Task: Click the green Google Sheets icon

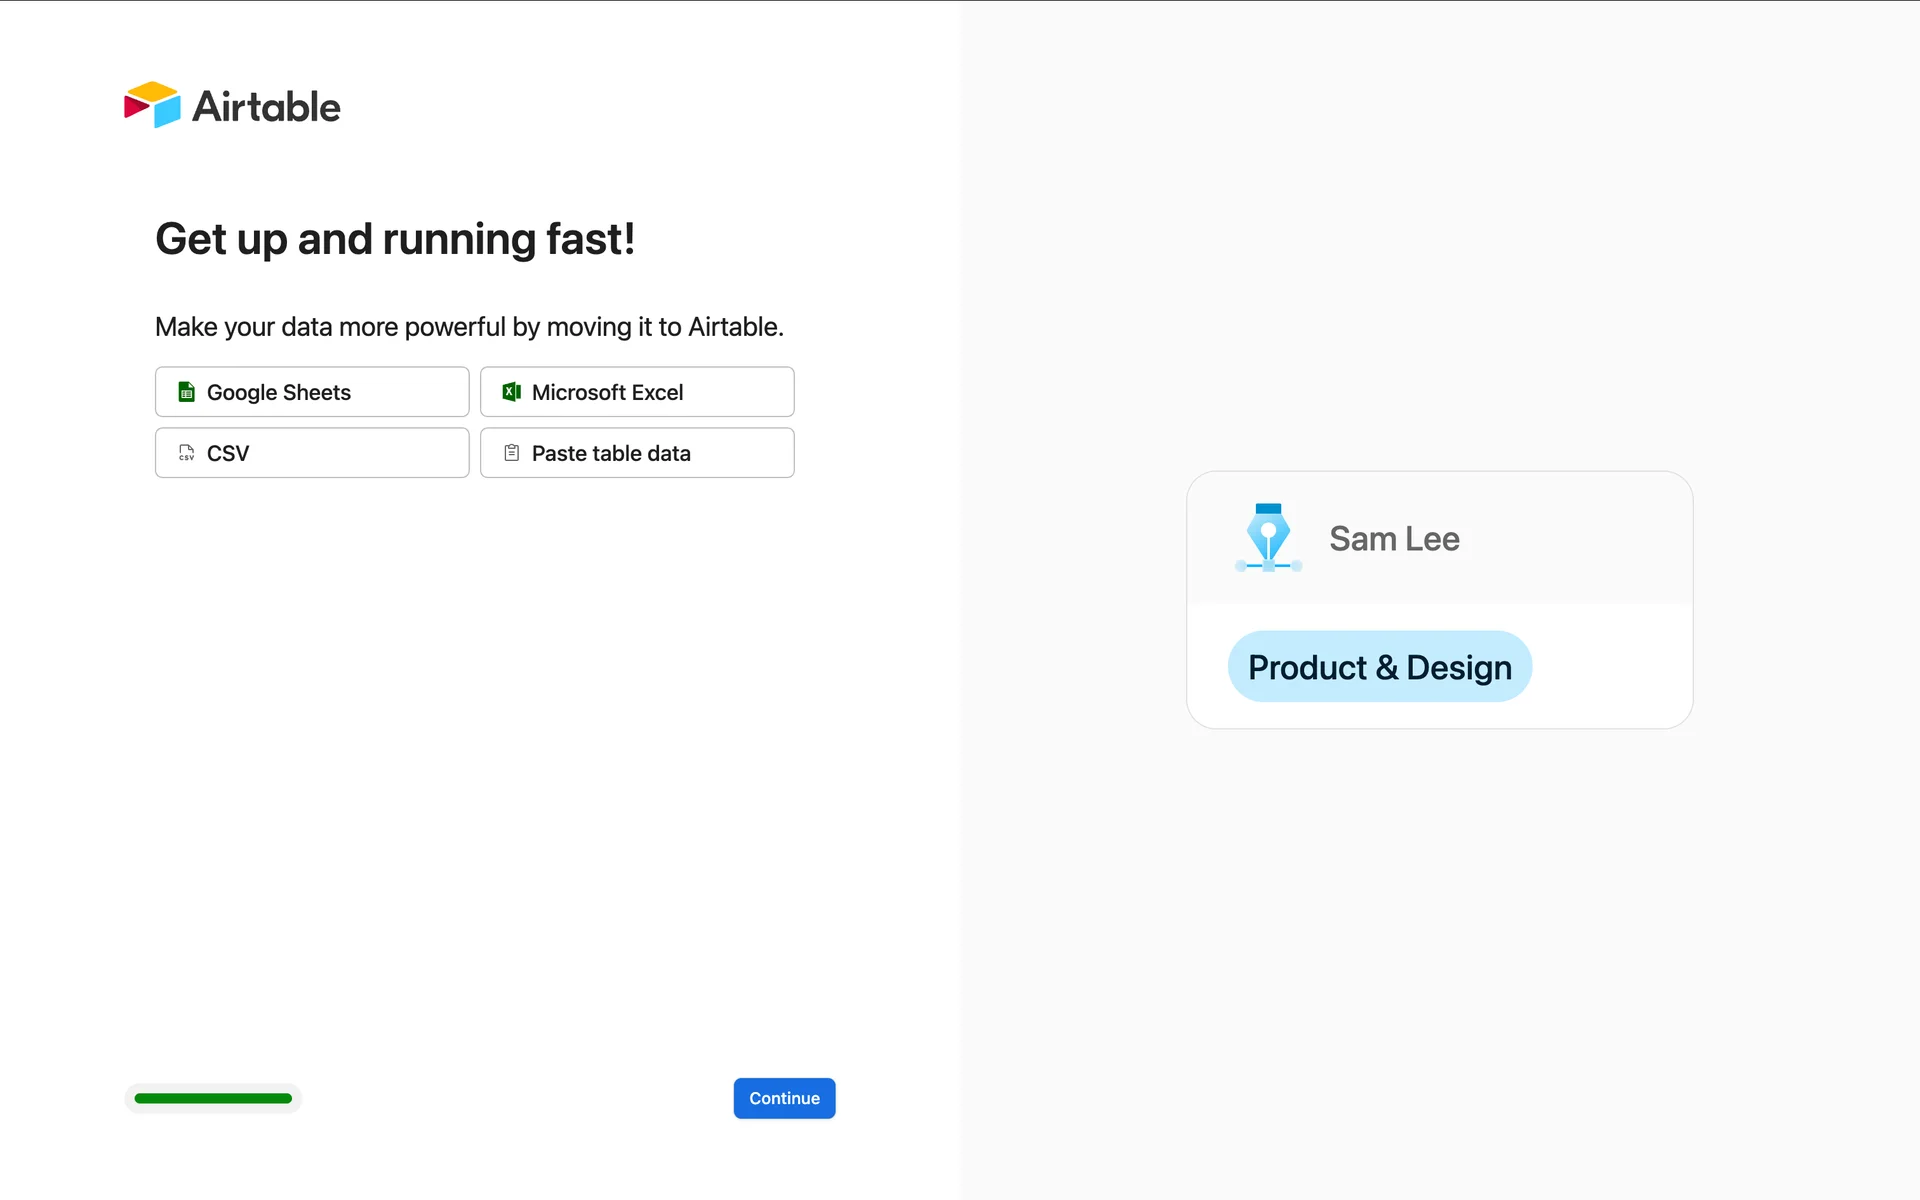Action: 186,392
